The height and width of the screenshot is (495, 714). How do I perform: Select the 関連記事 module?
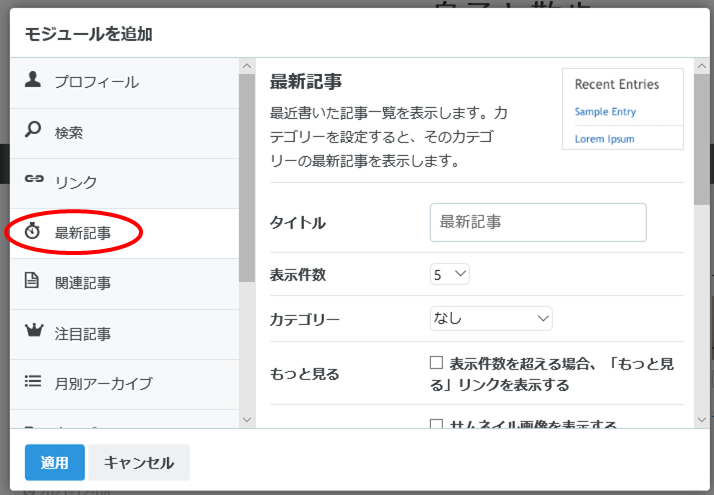click(124, 284)
